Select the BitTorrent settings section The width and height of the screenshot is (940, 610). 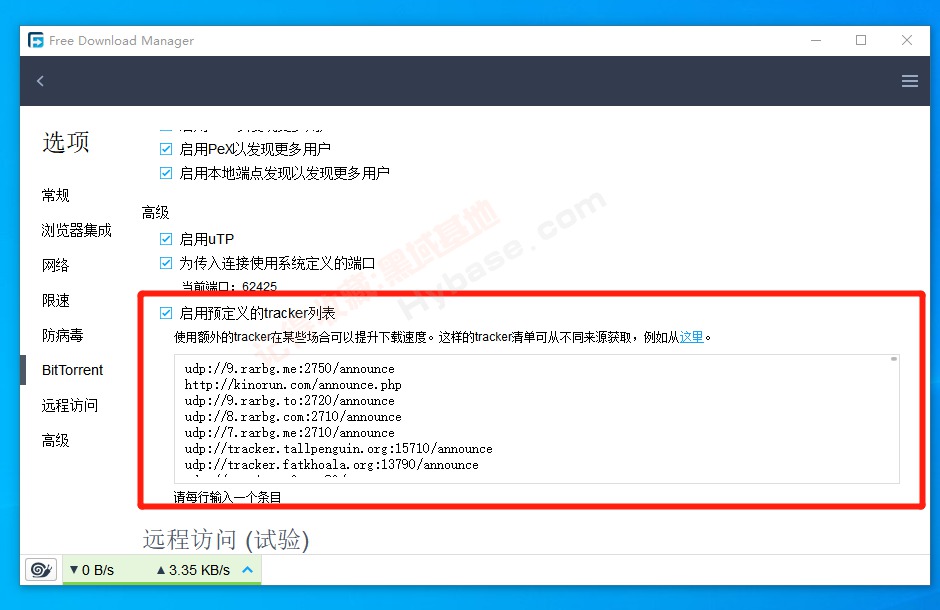73,370
